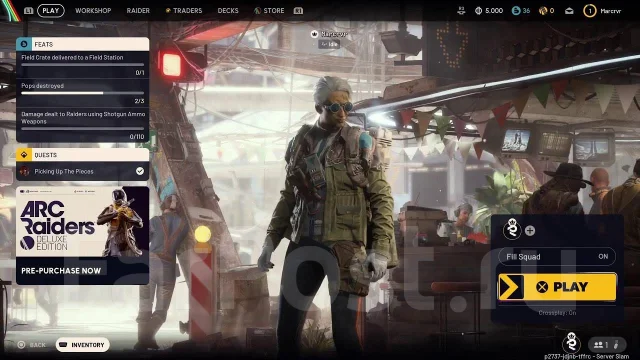Viewport: 640px width, 360px height.
Task: Click the quest giver portrait icon
Action: tap(24, 171)
